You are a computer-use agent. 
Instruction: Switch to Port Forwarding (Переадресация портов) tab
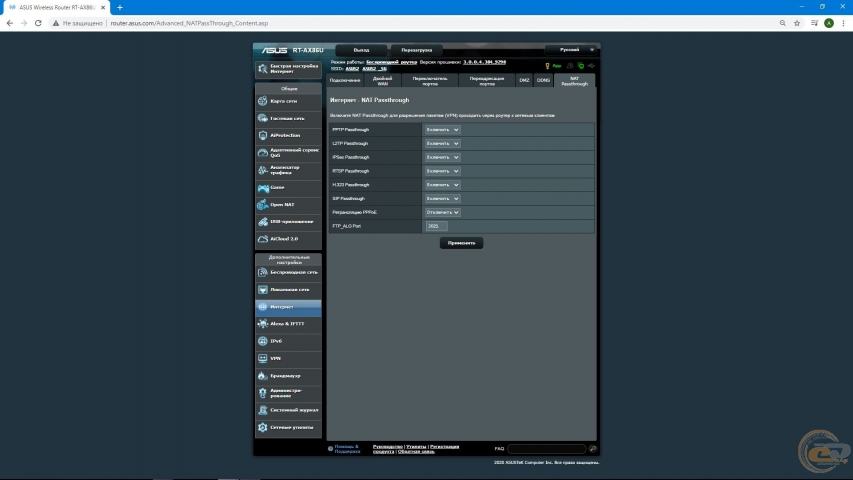(x=486, y=81)
